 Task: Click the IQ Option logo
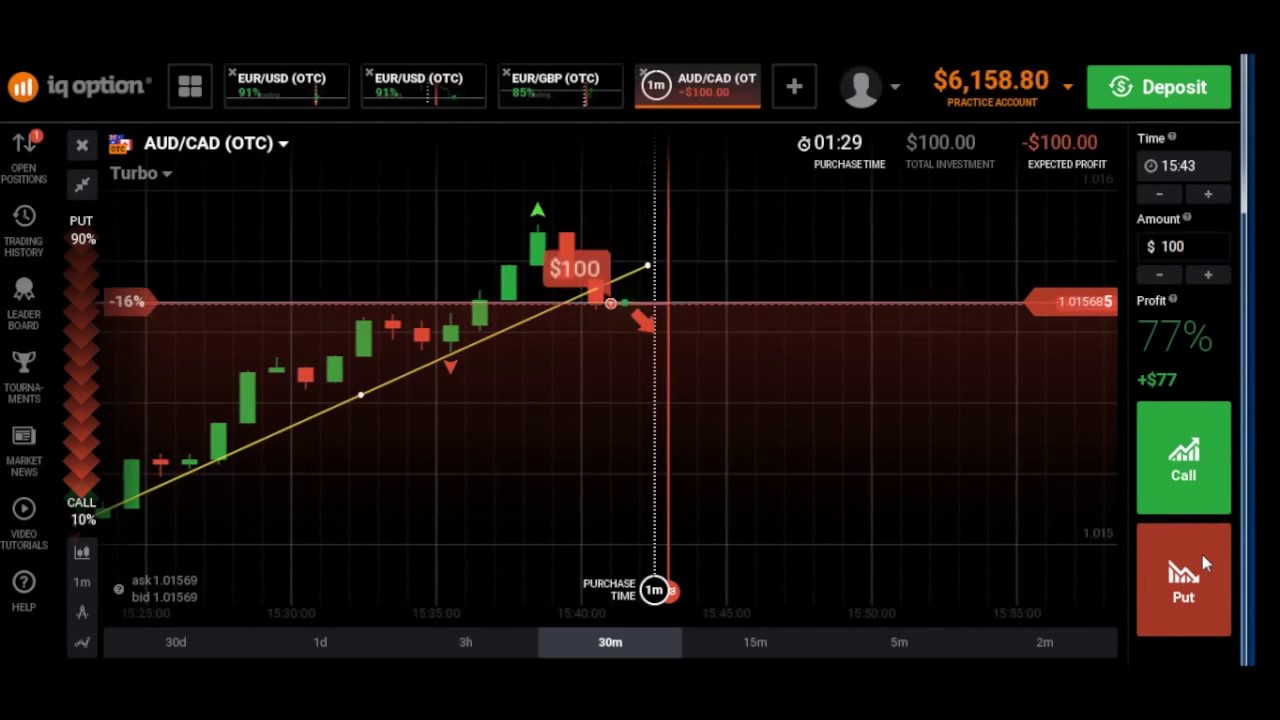click(80, 87)
